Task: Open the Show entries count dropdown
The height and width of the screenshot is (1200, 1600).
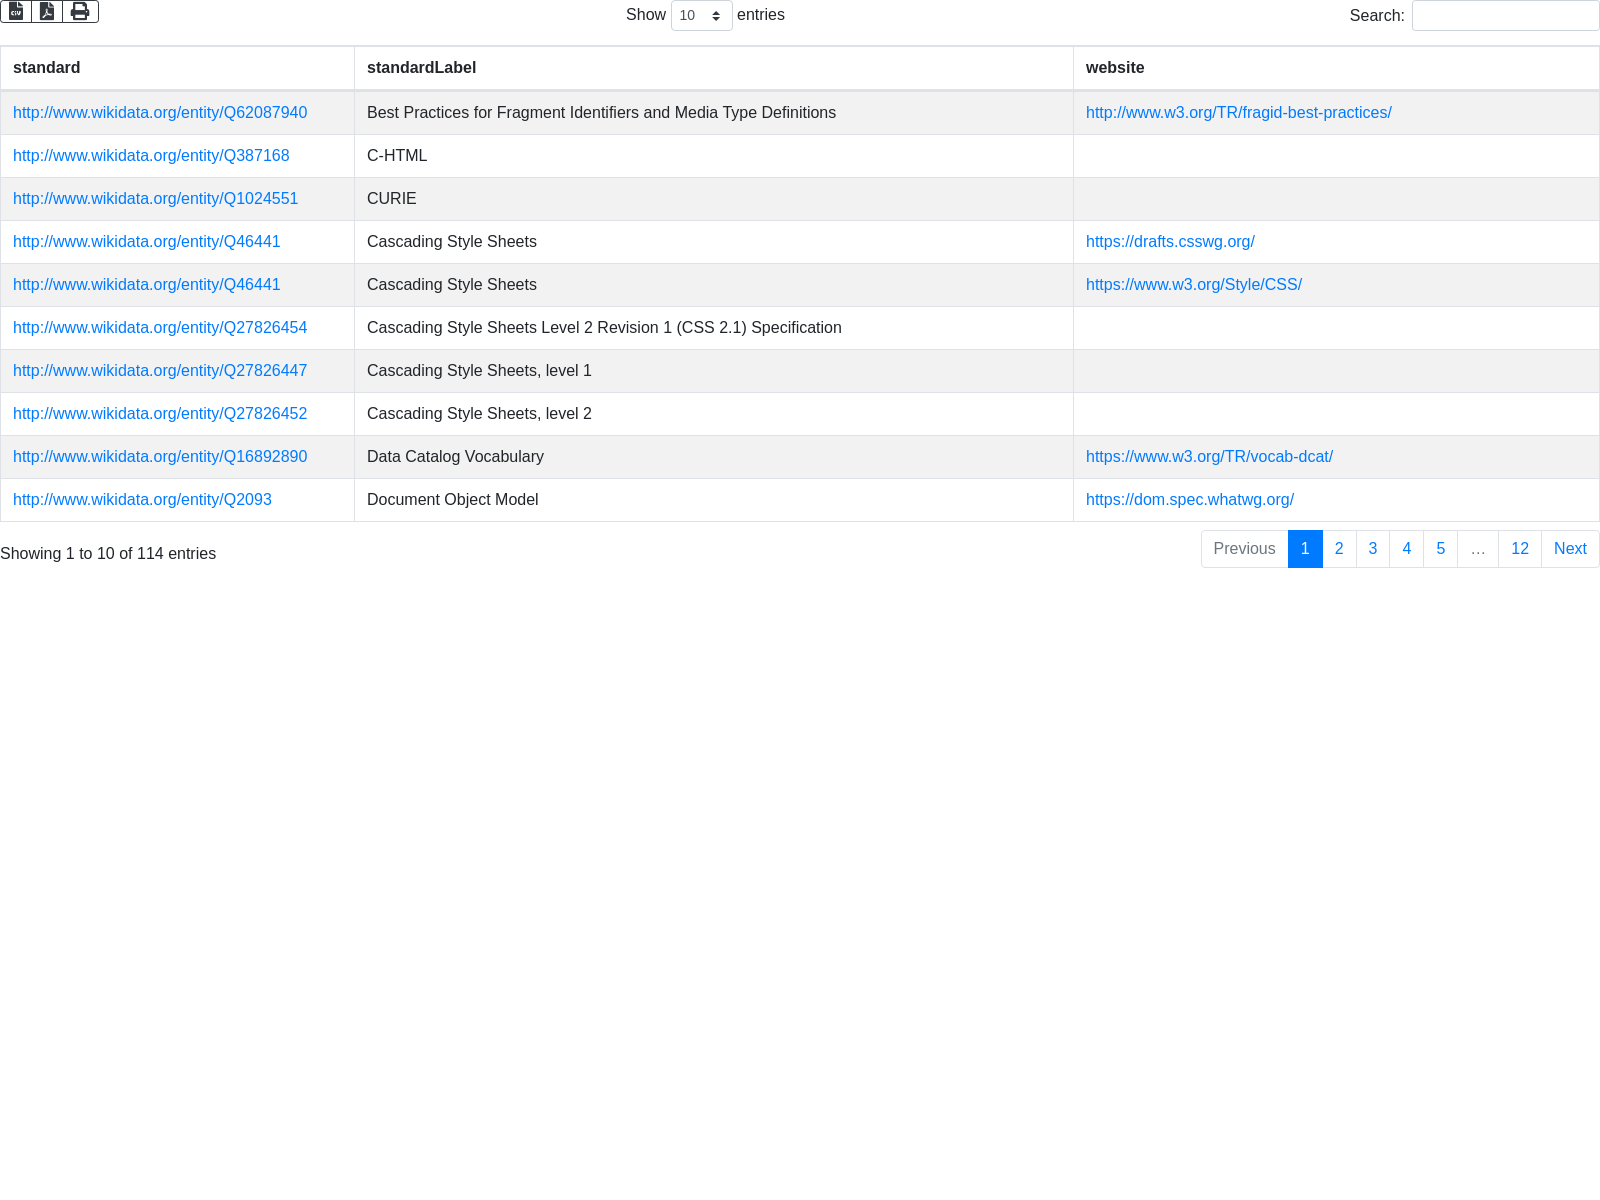Action: 701,16
